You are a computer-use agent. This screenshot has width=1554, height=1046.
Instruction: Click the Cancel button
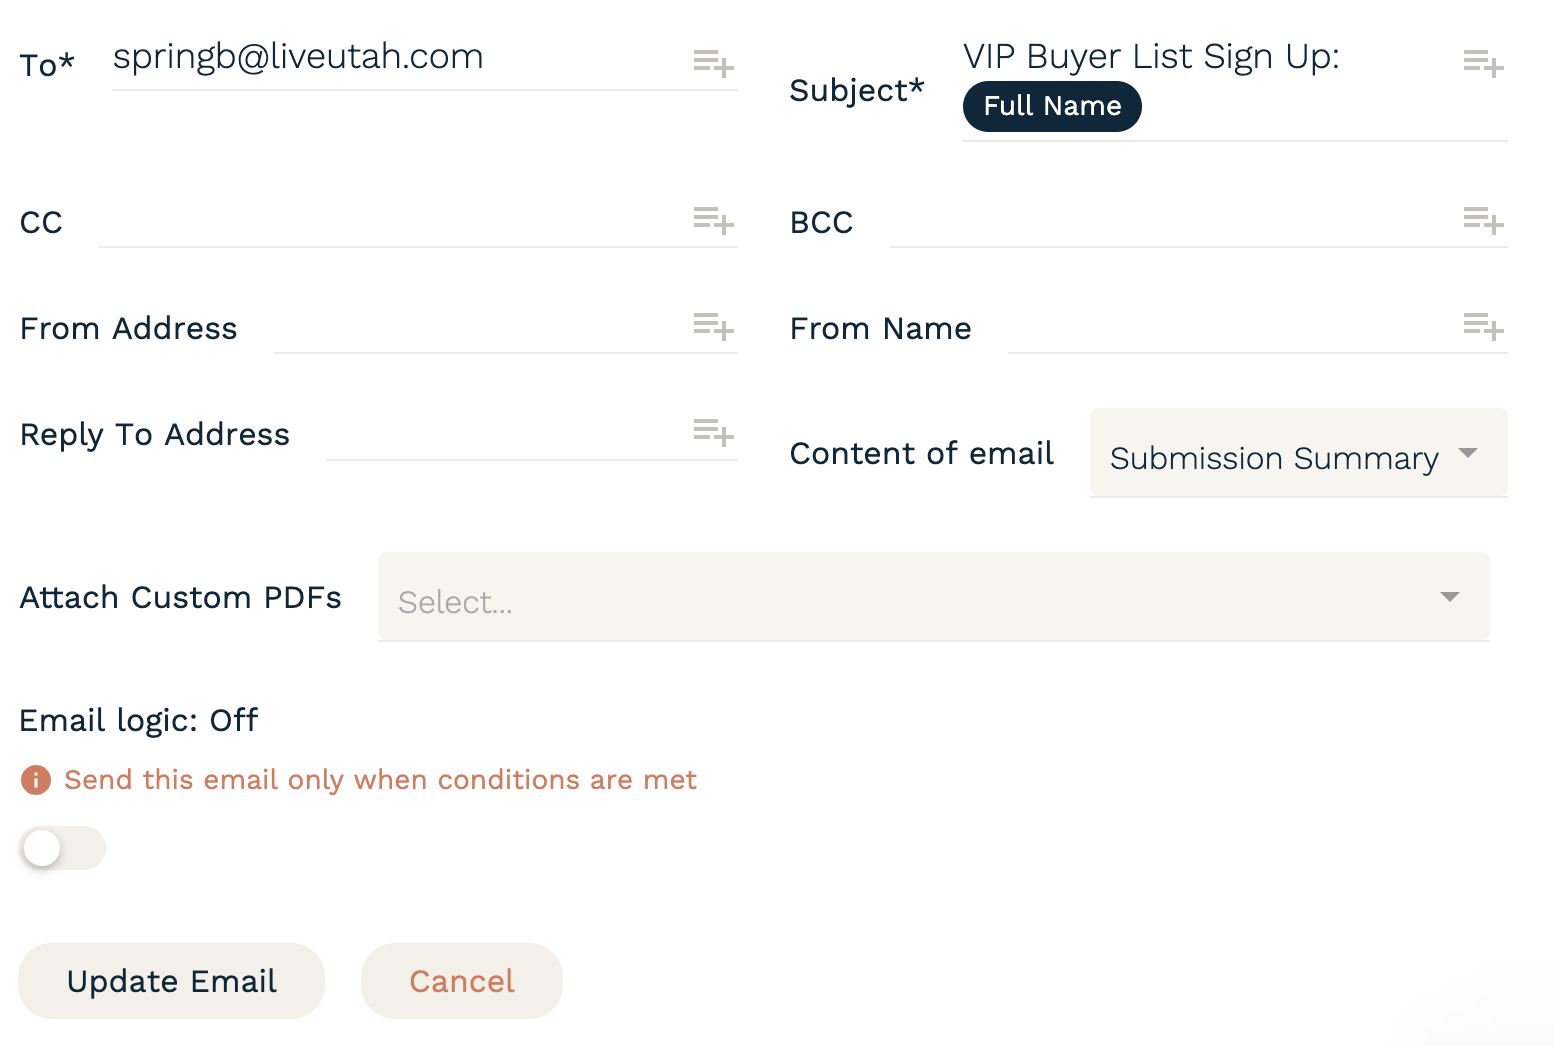tap(462, 981)
